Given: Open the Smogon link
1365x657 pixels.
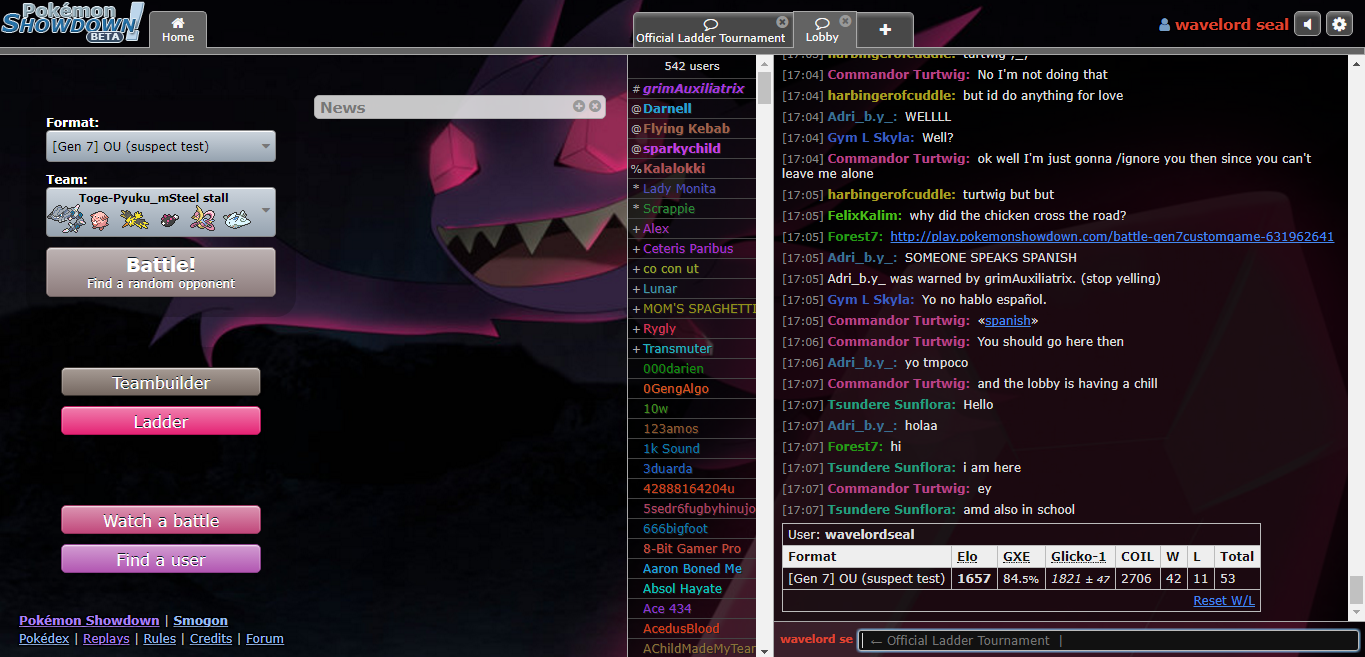Looking at the screenshot, I should 201,620.
